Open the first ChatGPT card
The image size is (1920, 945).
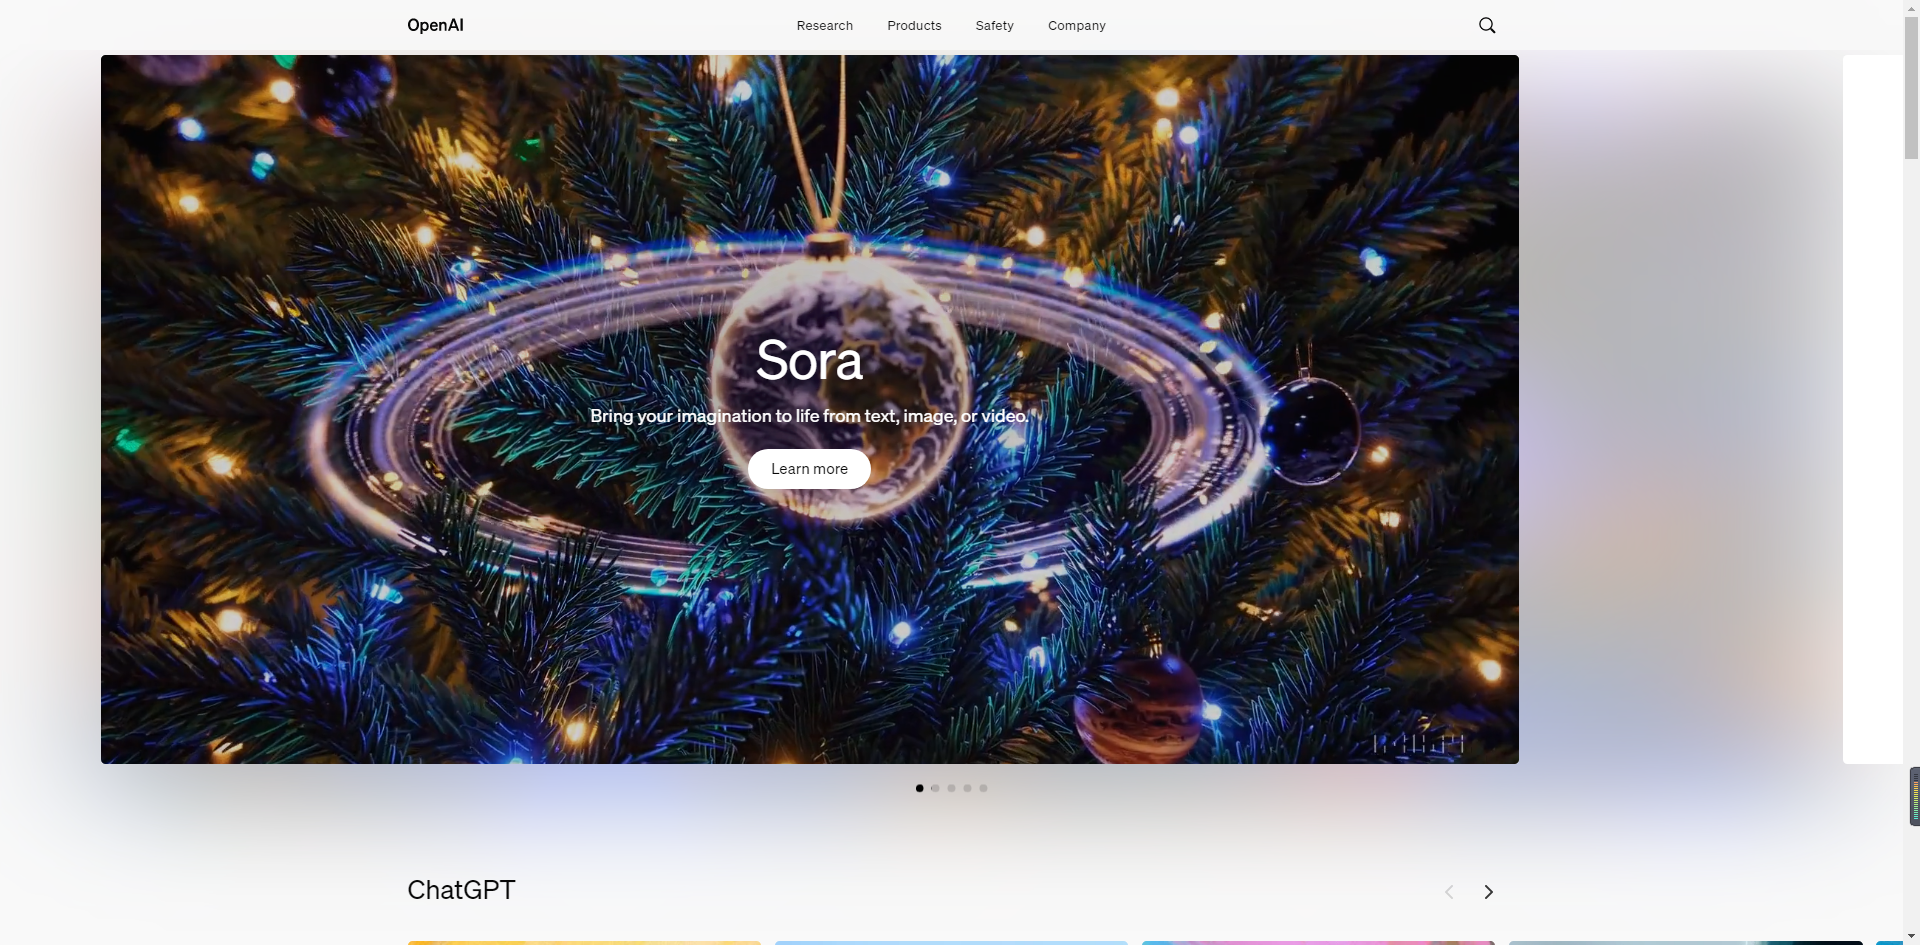584,942
